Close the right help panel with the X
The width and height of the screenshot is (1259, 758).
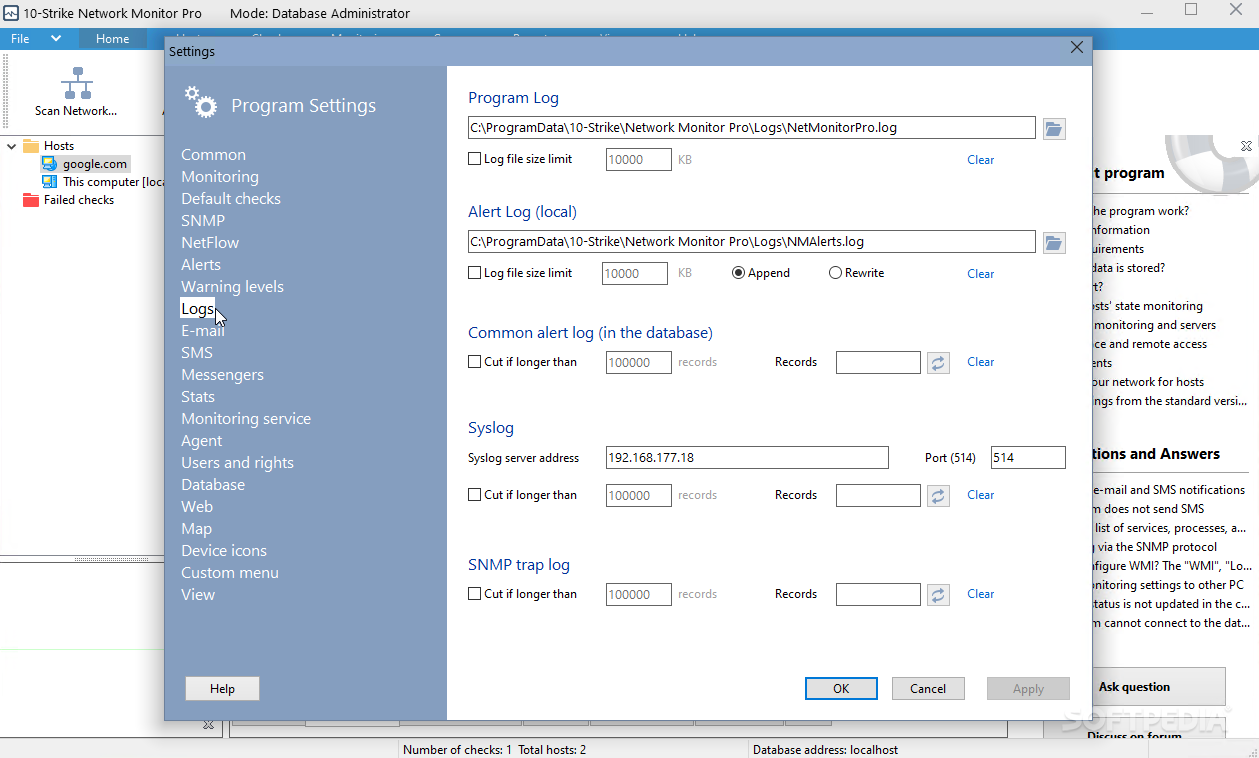click(x=1246, y=146)
